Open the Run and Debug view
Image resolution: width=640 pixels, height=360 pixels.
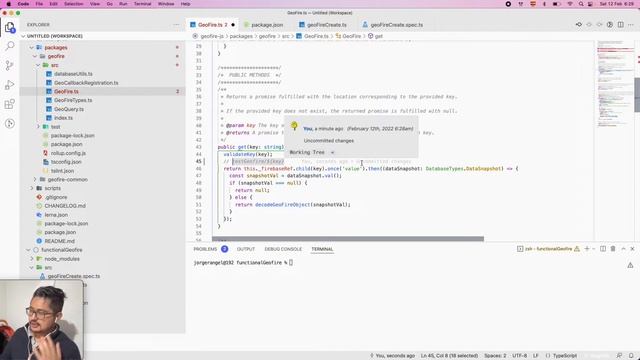[10, 85]
